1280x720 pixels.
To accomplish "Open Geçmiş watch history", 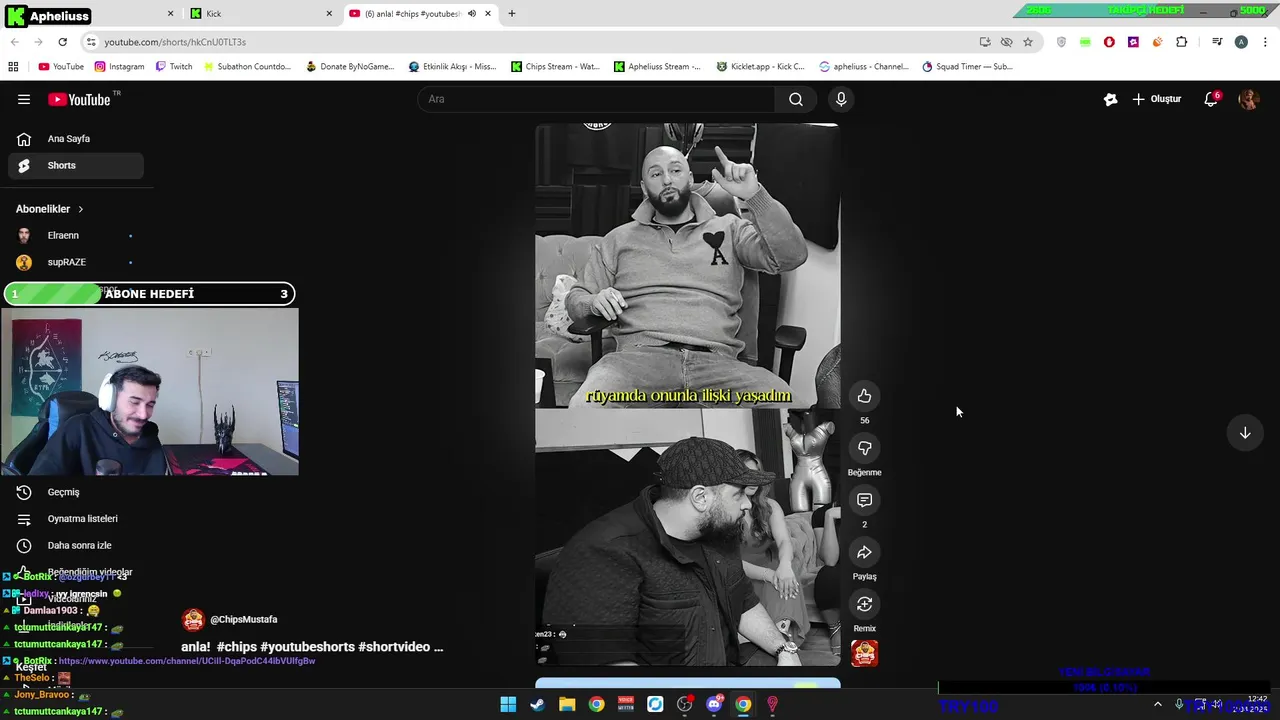I will point(76,492).
